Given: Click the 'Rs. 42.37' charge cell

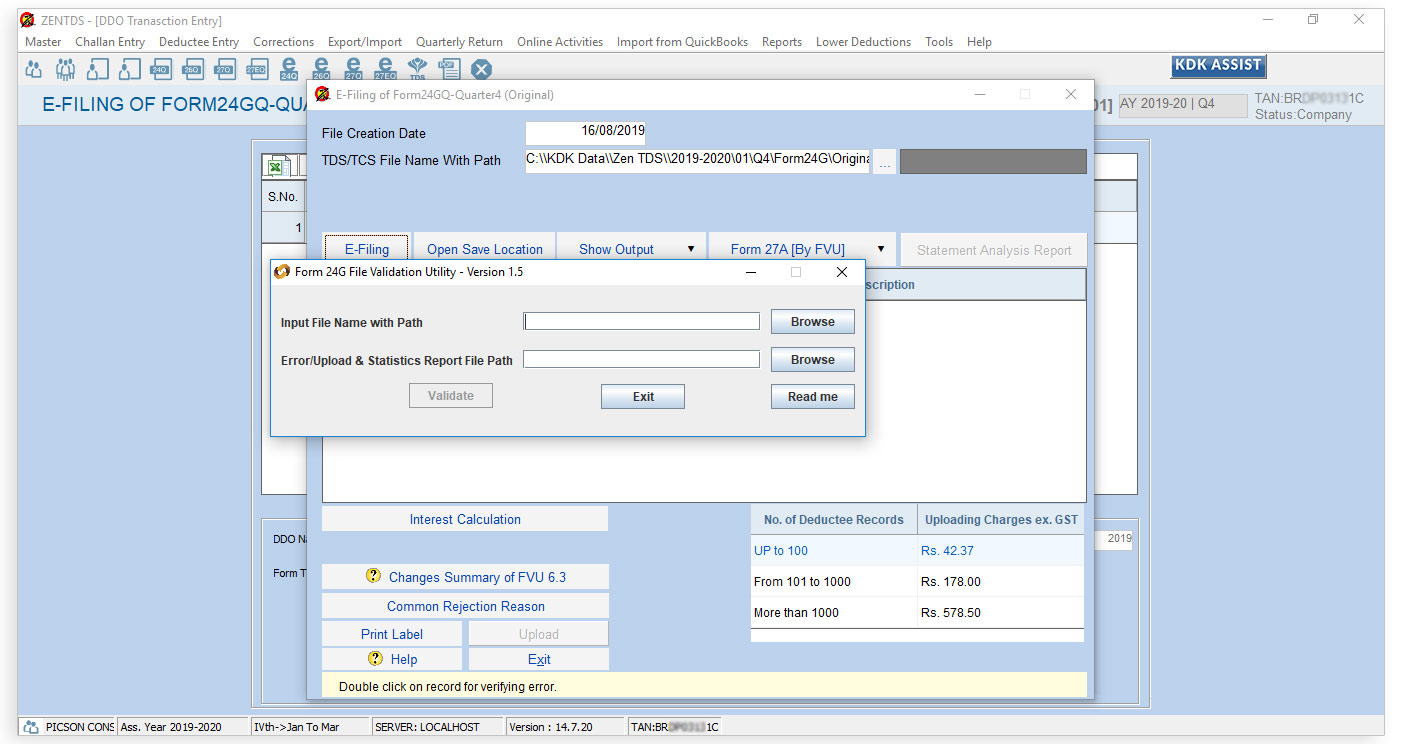Looking at the screenshot, I should pyautogui.click(x=1001, y=551).
